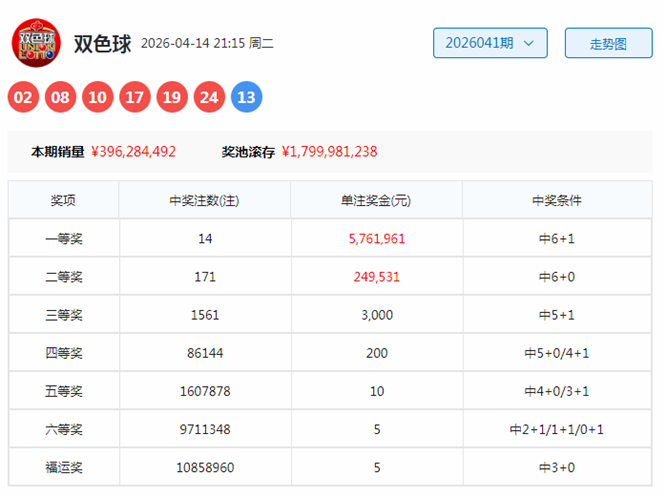Viewport: 664px width, 494px height.
Task: Click prize pool ¥1,799,981,238
Action: click(329, 152)
